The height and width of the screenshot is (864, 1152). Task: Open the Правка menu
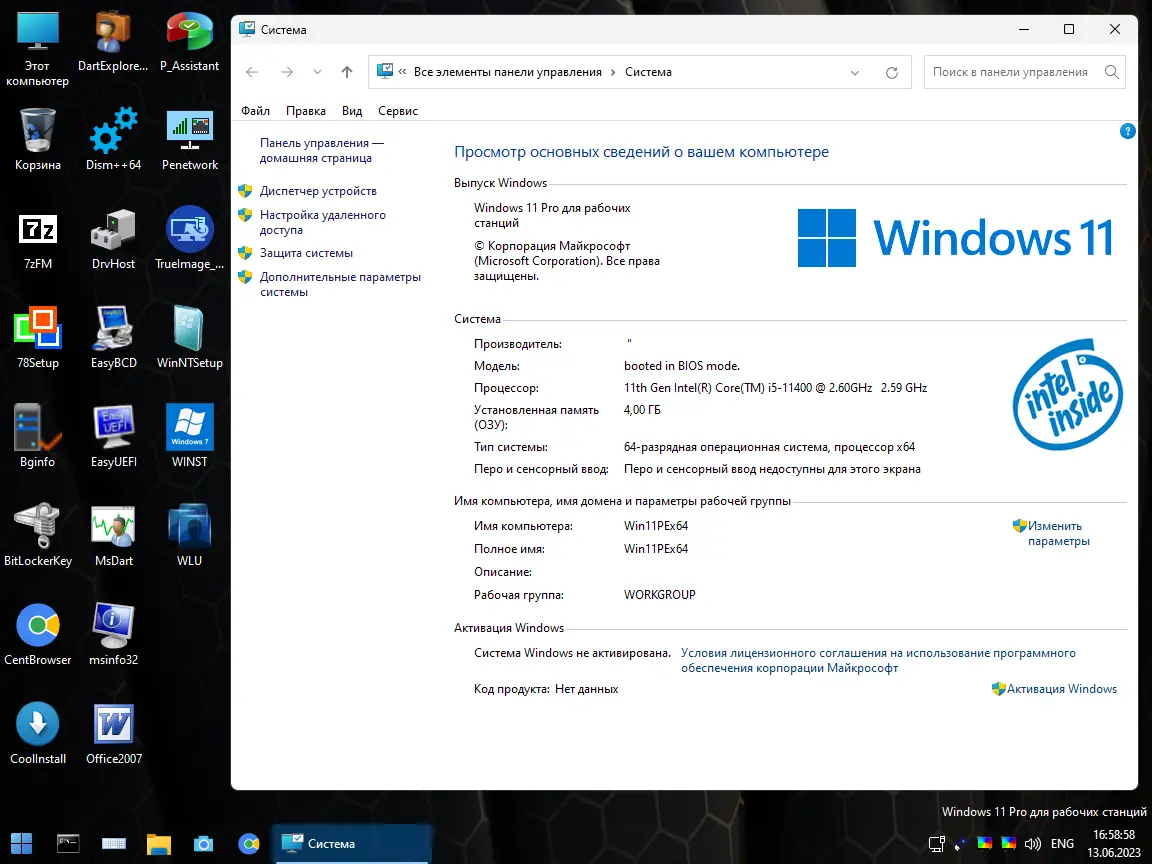tap(306, 111)
